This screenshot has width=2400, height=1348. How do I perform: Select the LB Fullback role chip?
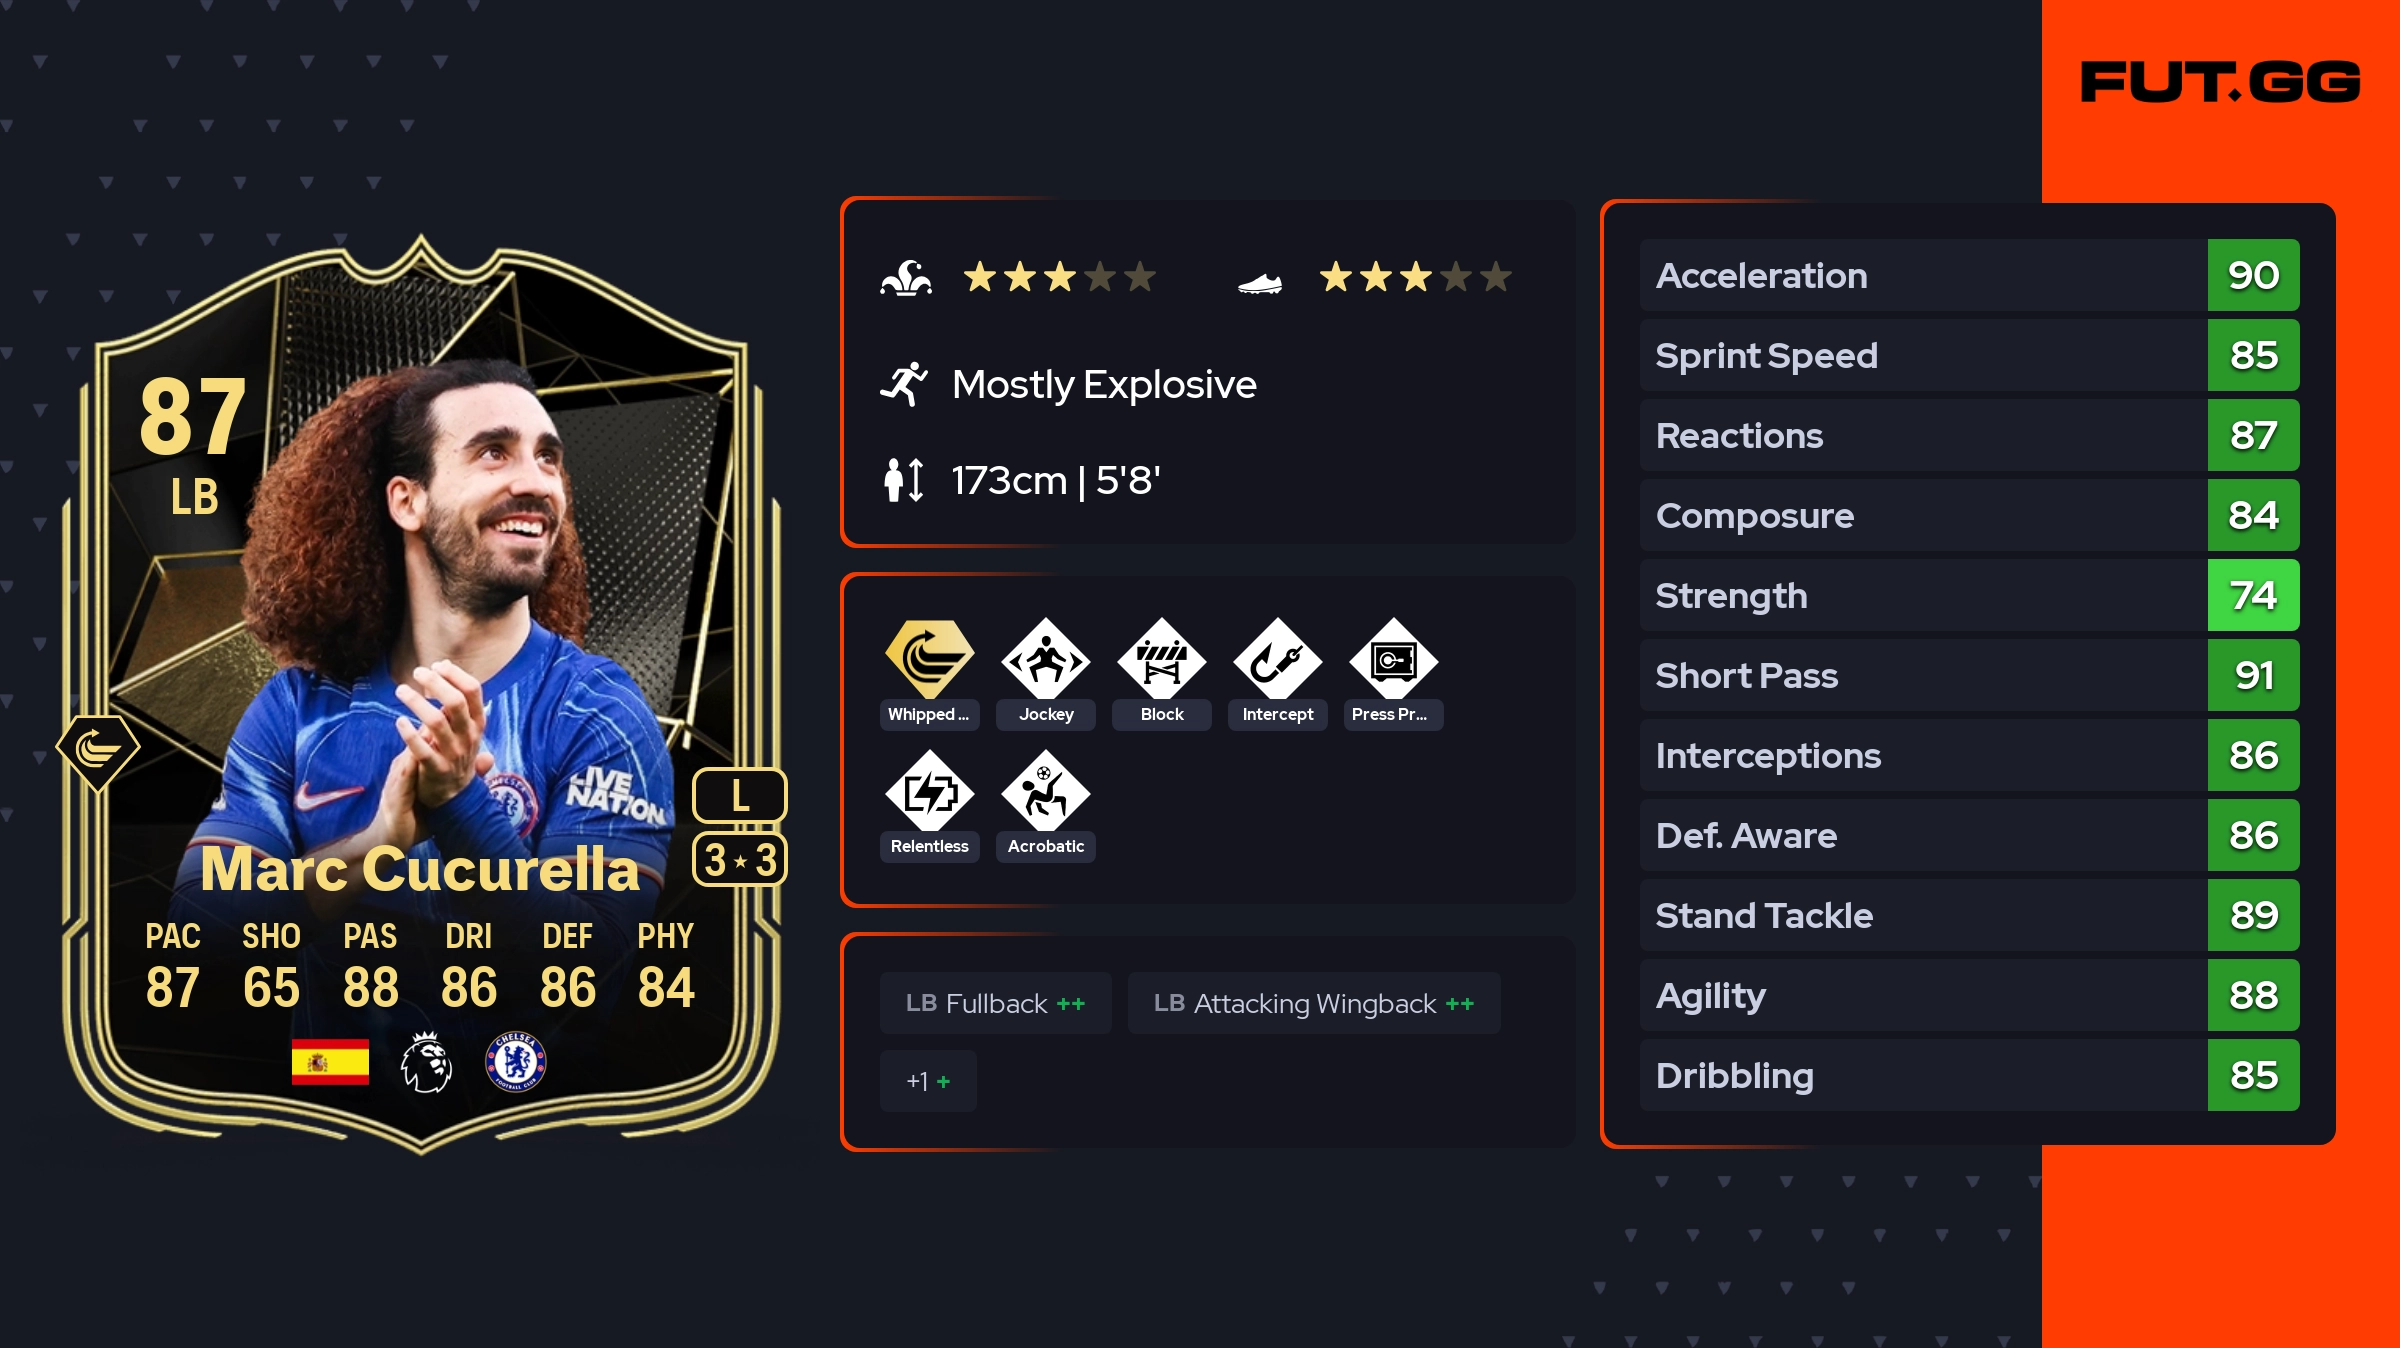coord(995,1003)
